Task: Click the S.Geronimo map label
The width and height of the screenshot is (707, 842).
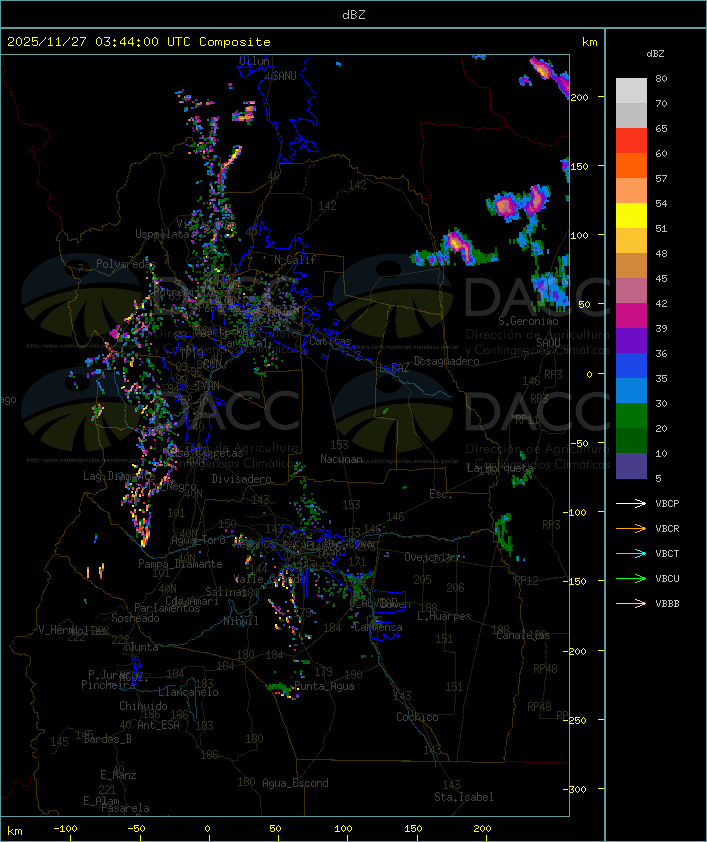Action: 528,321
